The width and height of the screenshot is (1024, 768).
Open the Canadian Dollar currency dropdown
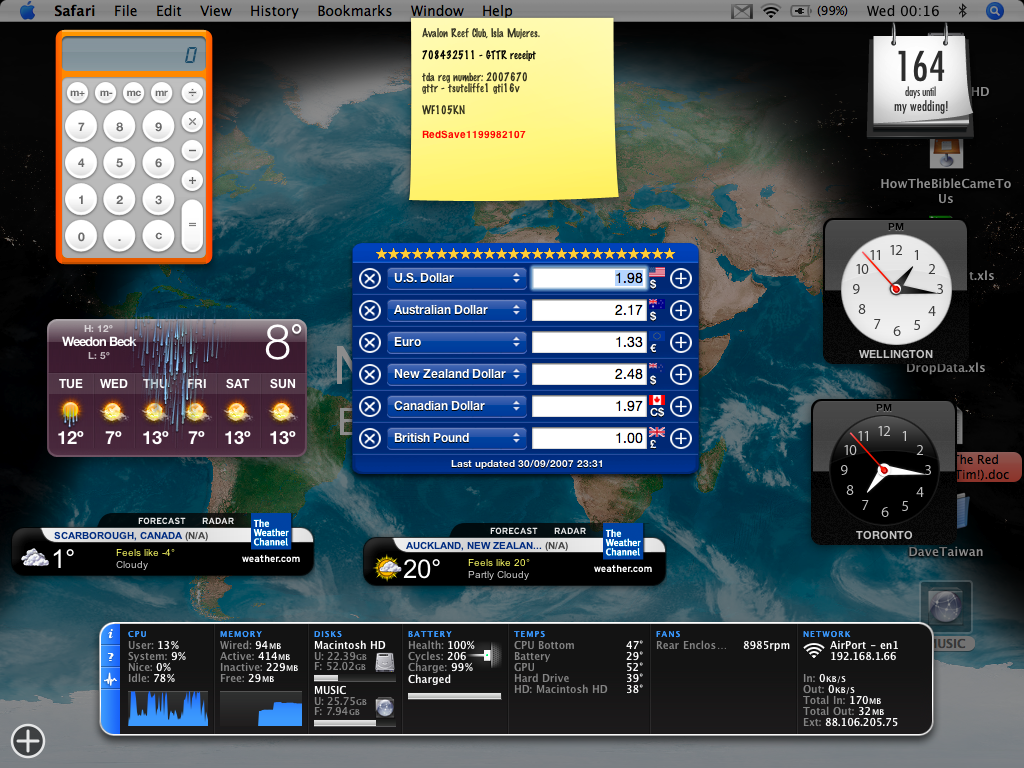(x=456, y=406)
